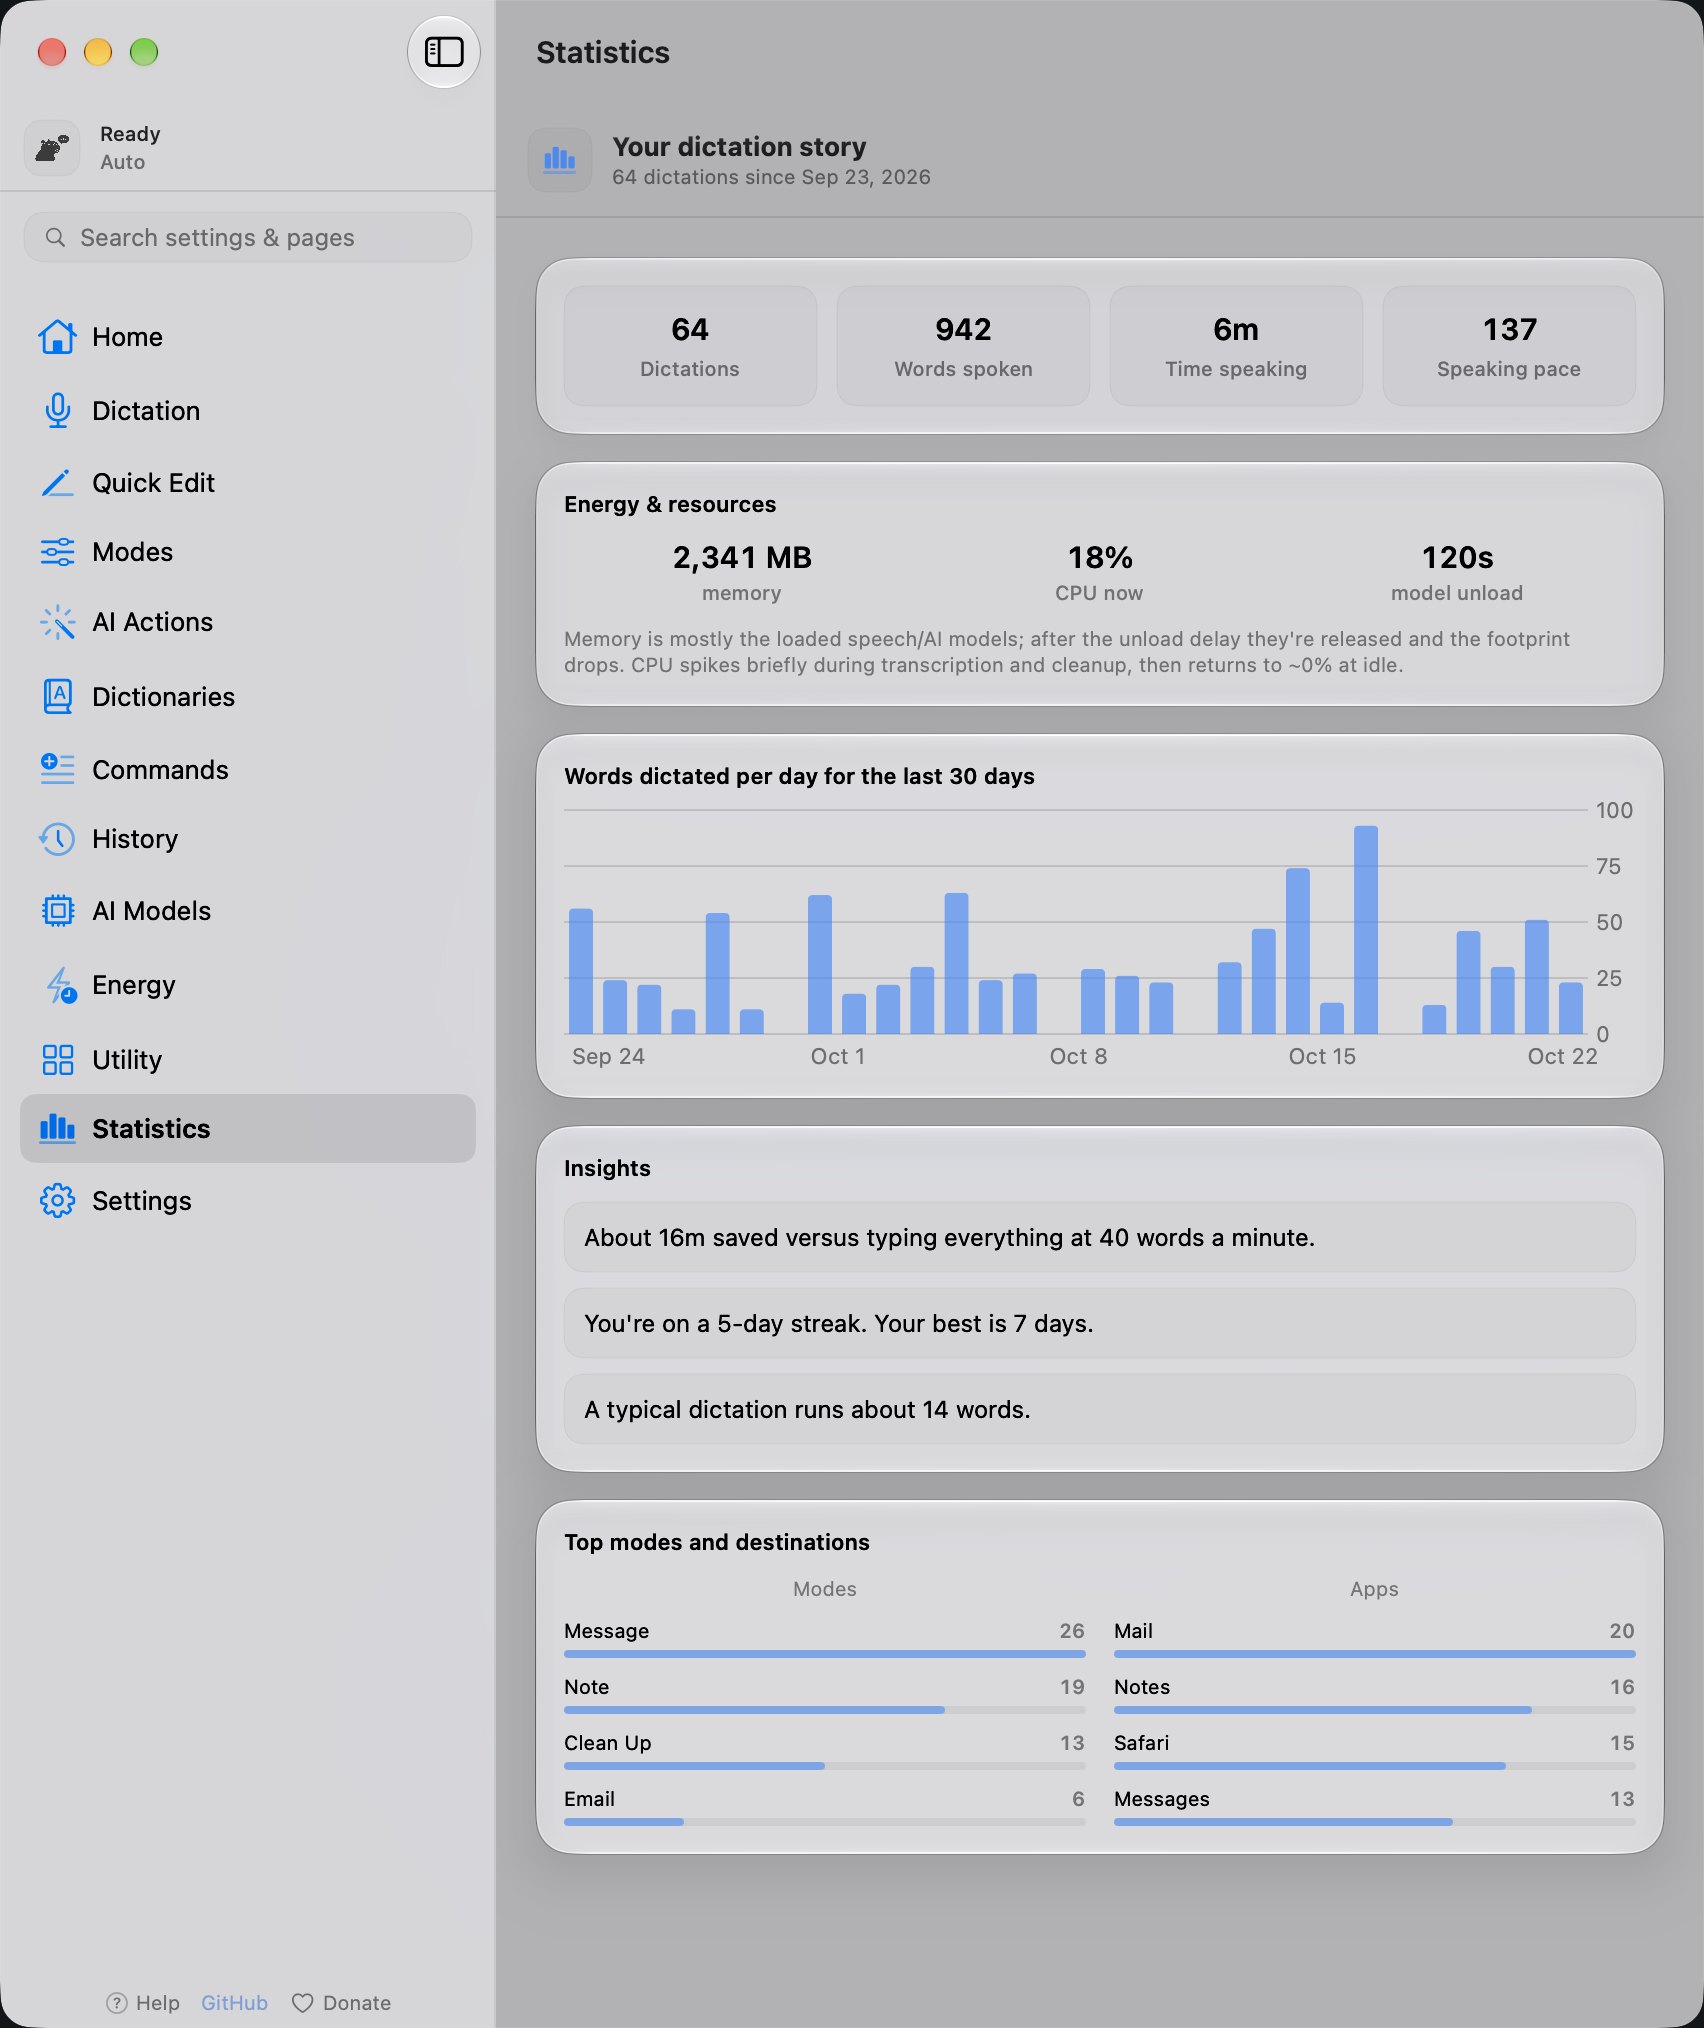Image resolution: width=1704 pixels, height=2028 pixels.
Task: Click the Modes sliders icon
Action: point(57,552)
